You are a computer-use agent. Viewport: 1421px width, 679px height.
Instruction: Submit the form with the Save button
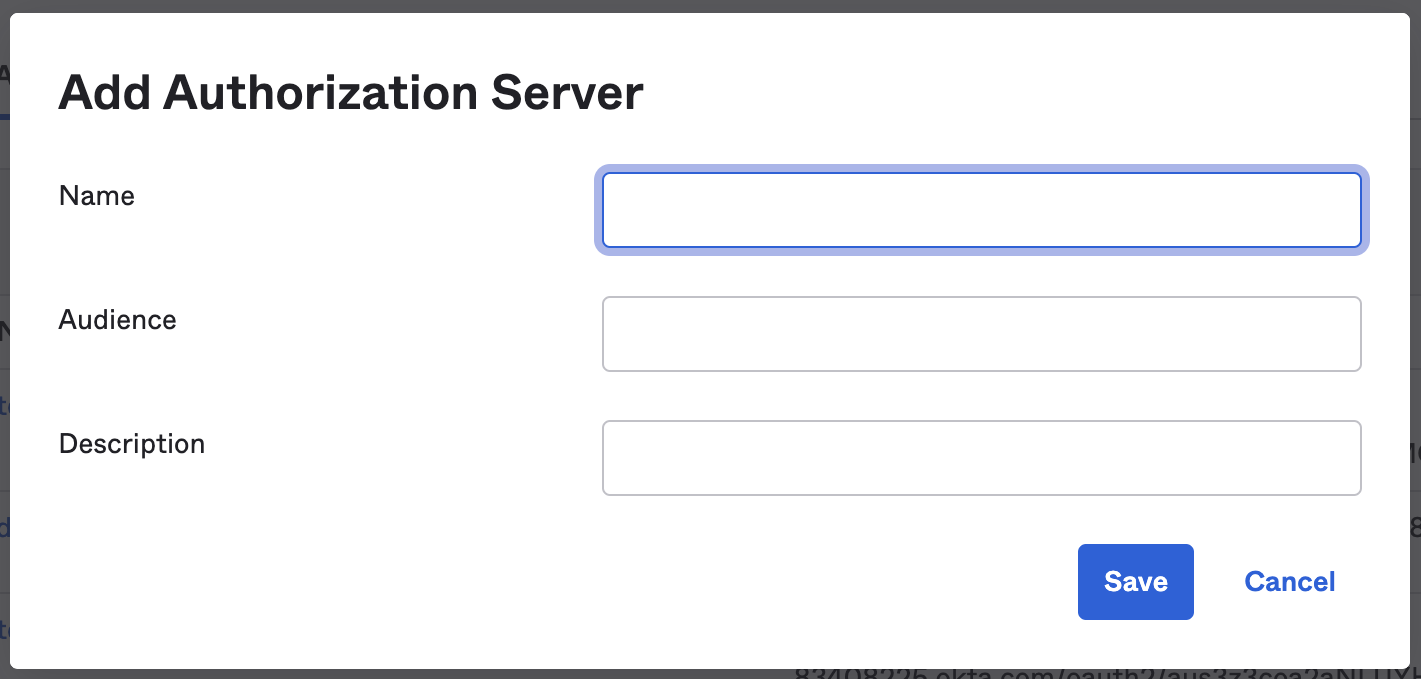pyautogui.click(x=1135, y=581)
